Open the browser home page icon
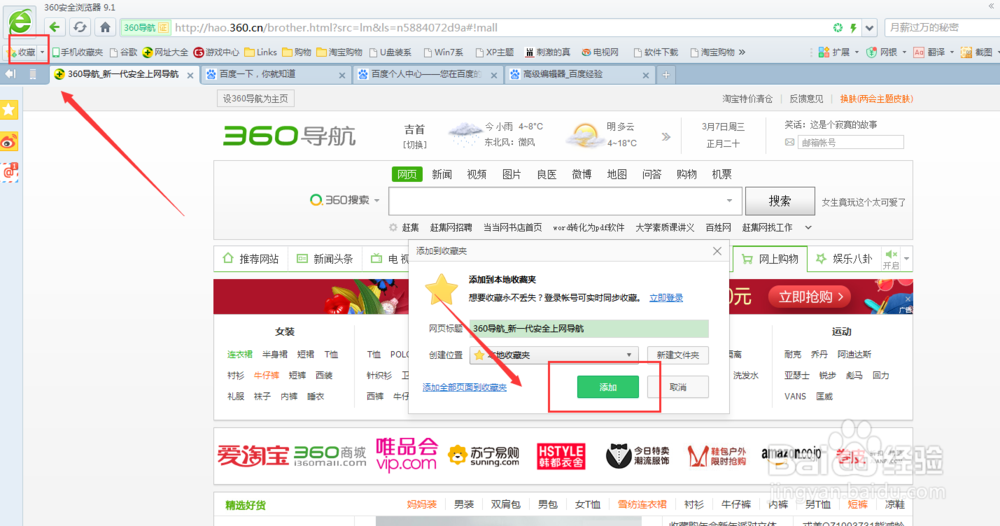 (x=105, y=27)
